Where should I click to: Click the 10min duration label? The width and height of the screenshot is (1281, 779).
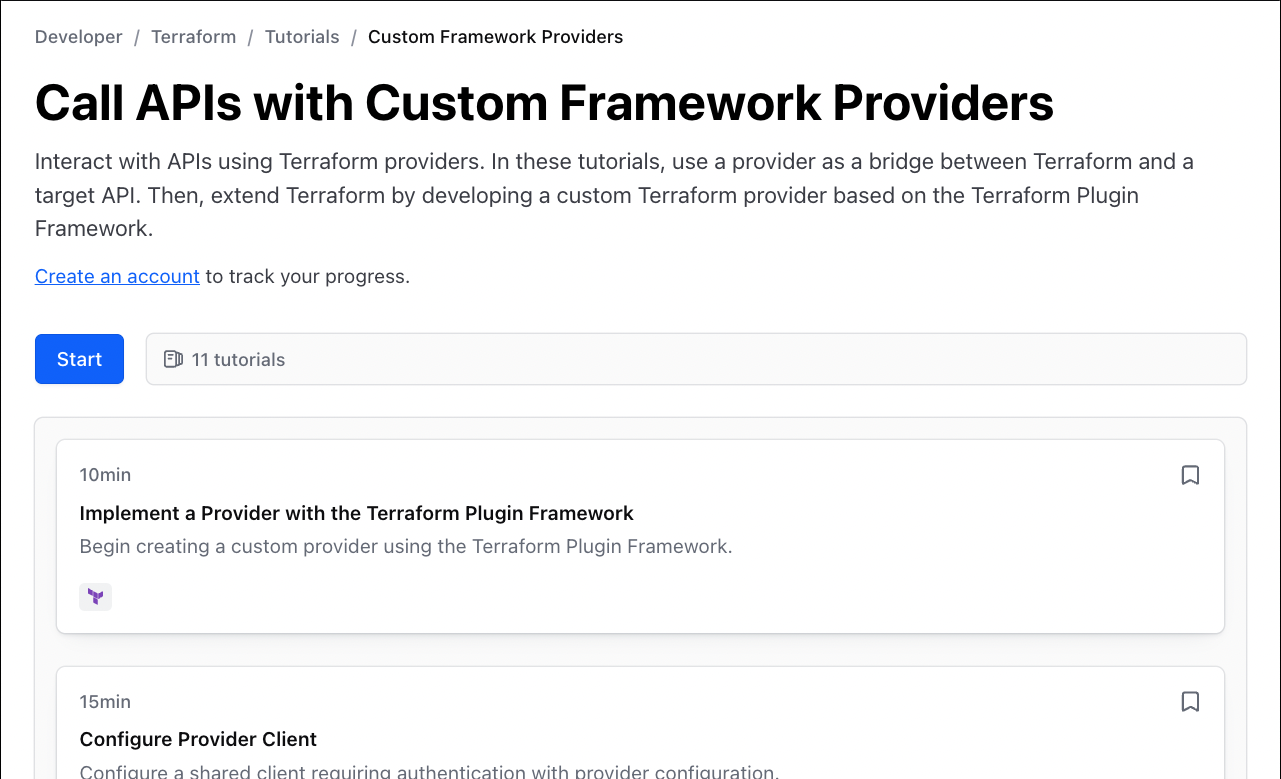[105, 475]
